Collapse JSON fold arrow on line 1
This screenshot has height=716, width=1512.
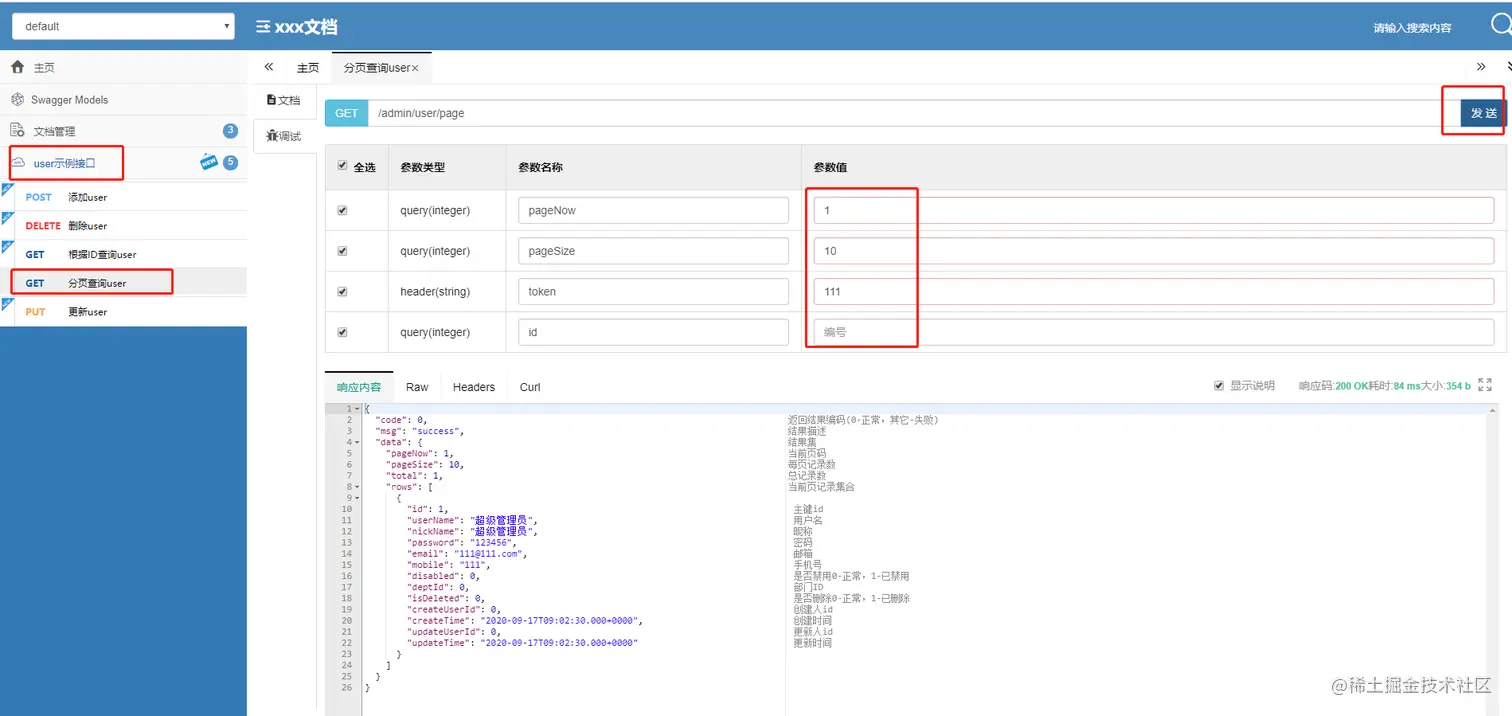(358, 409)
